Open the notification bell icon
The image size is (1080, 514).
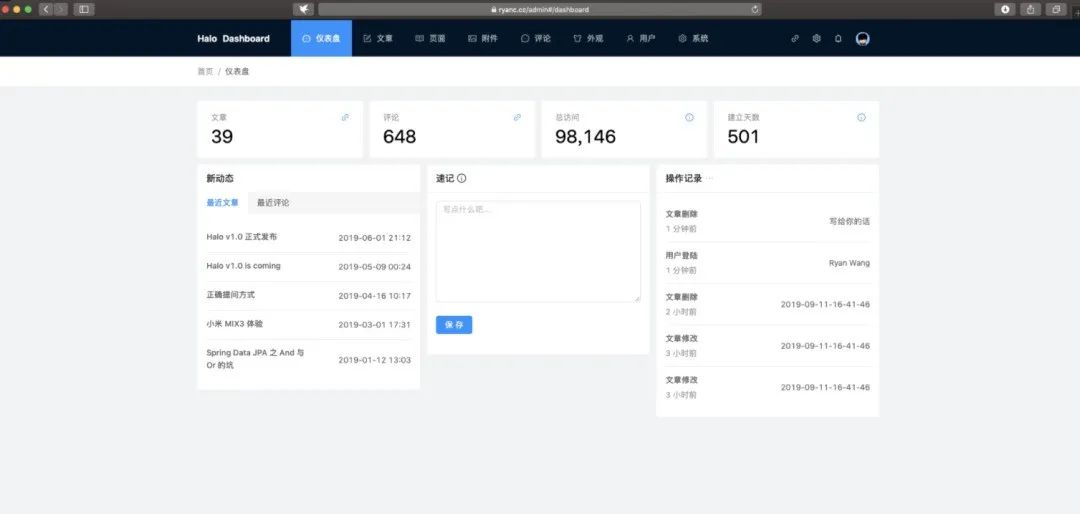tap(838, 39)
